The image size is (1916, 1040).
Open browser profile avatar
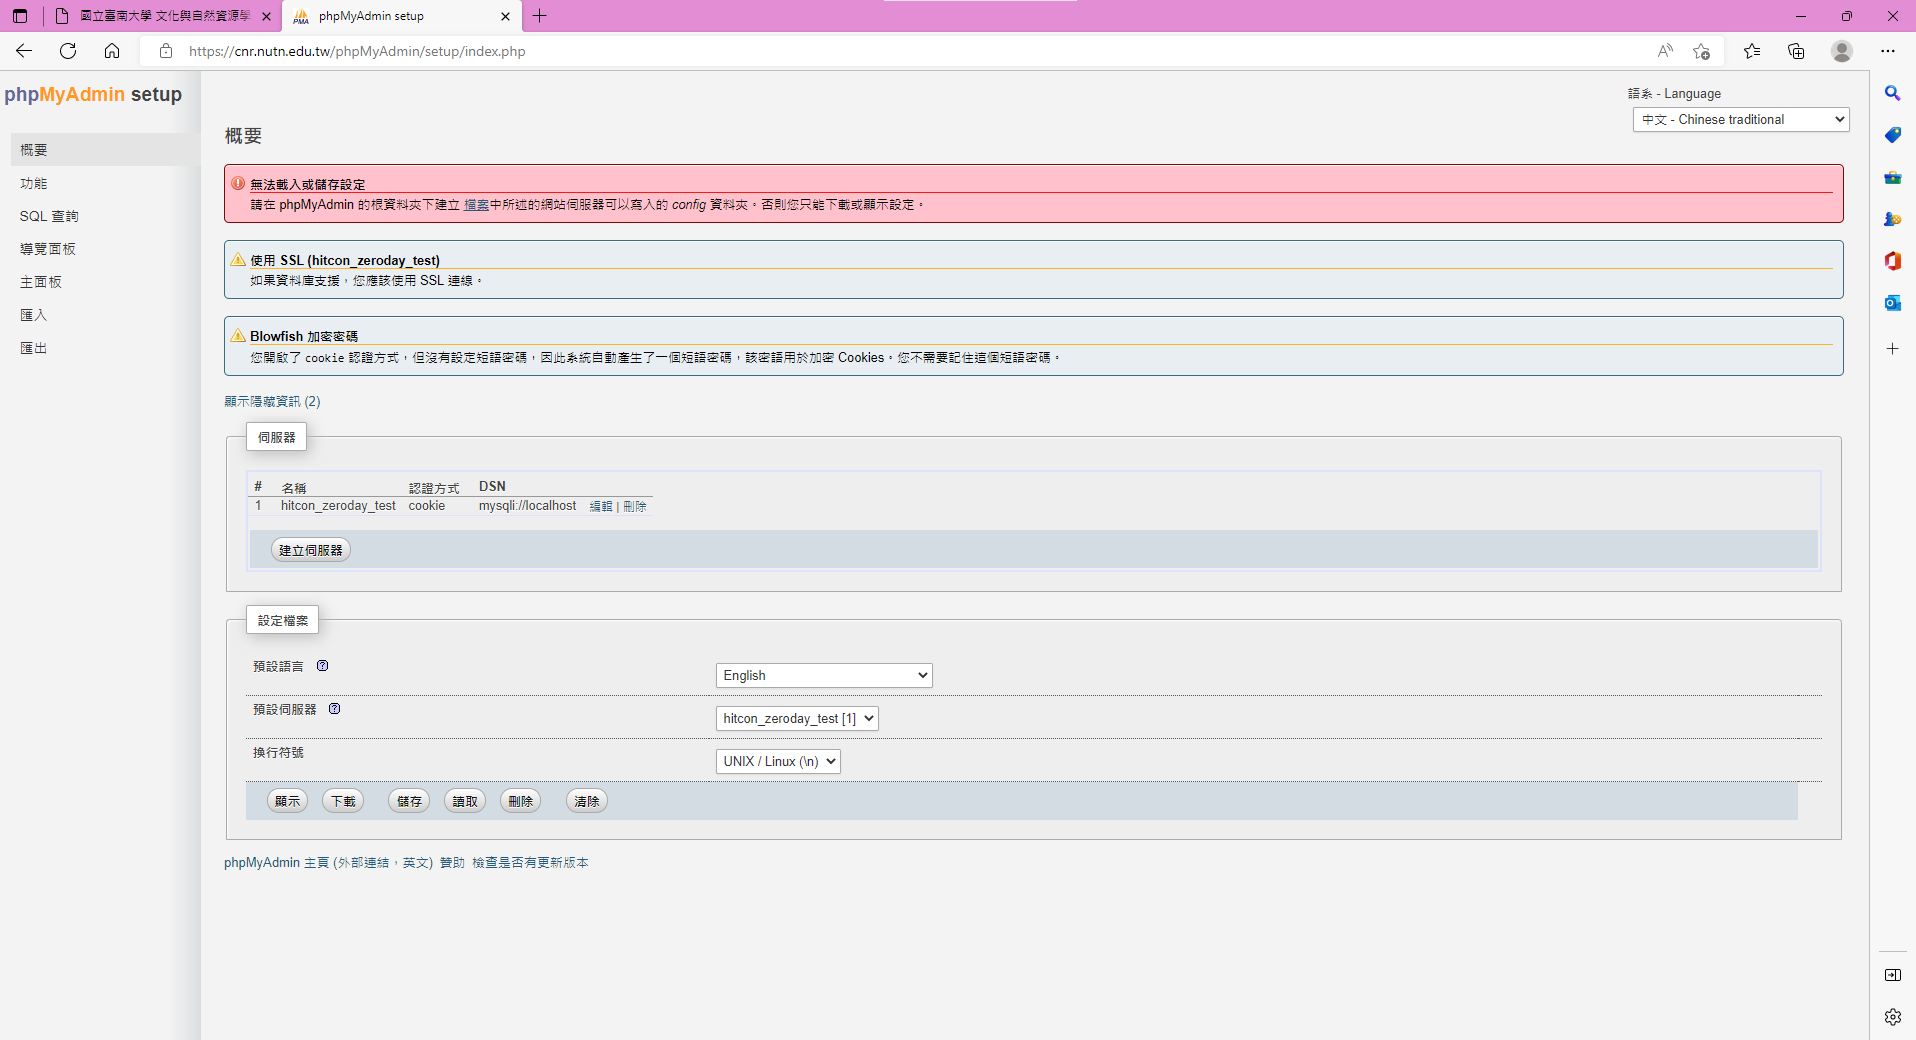click(1842, 51)
